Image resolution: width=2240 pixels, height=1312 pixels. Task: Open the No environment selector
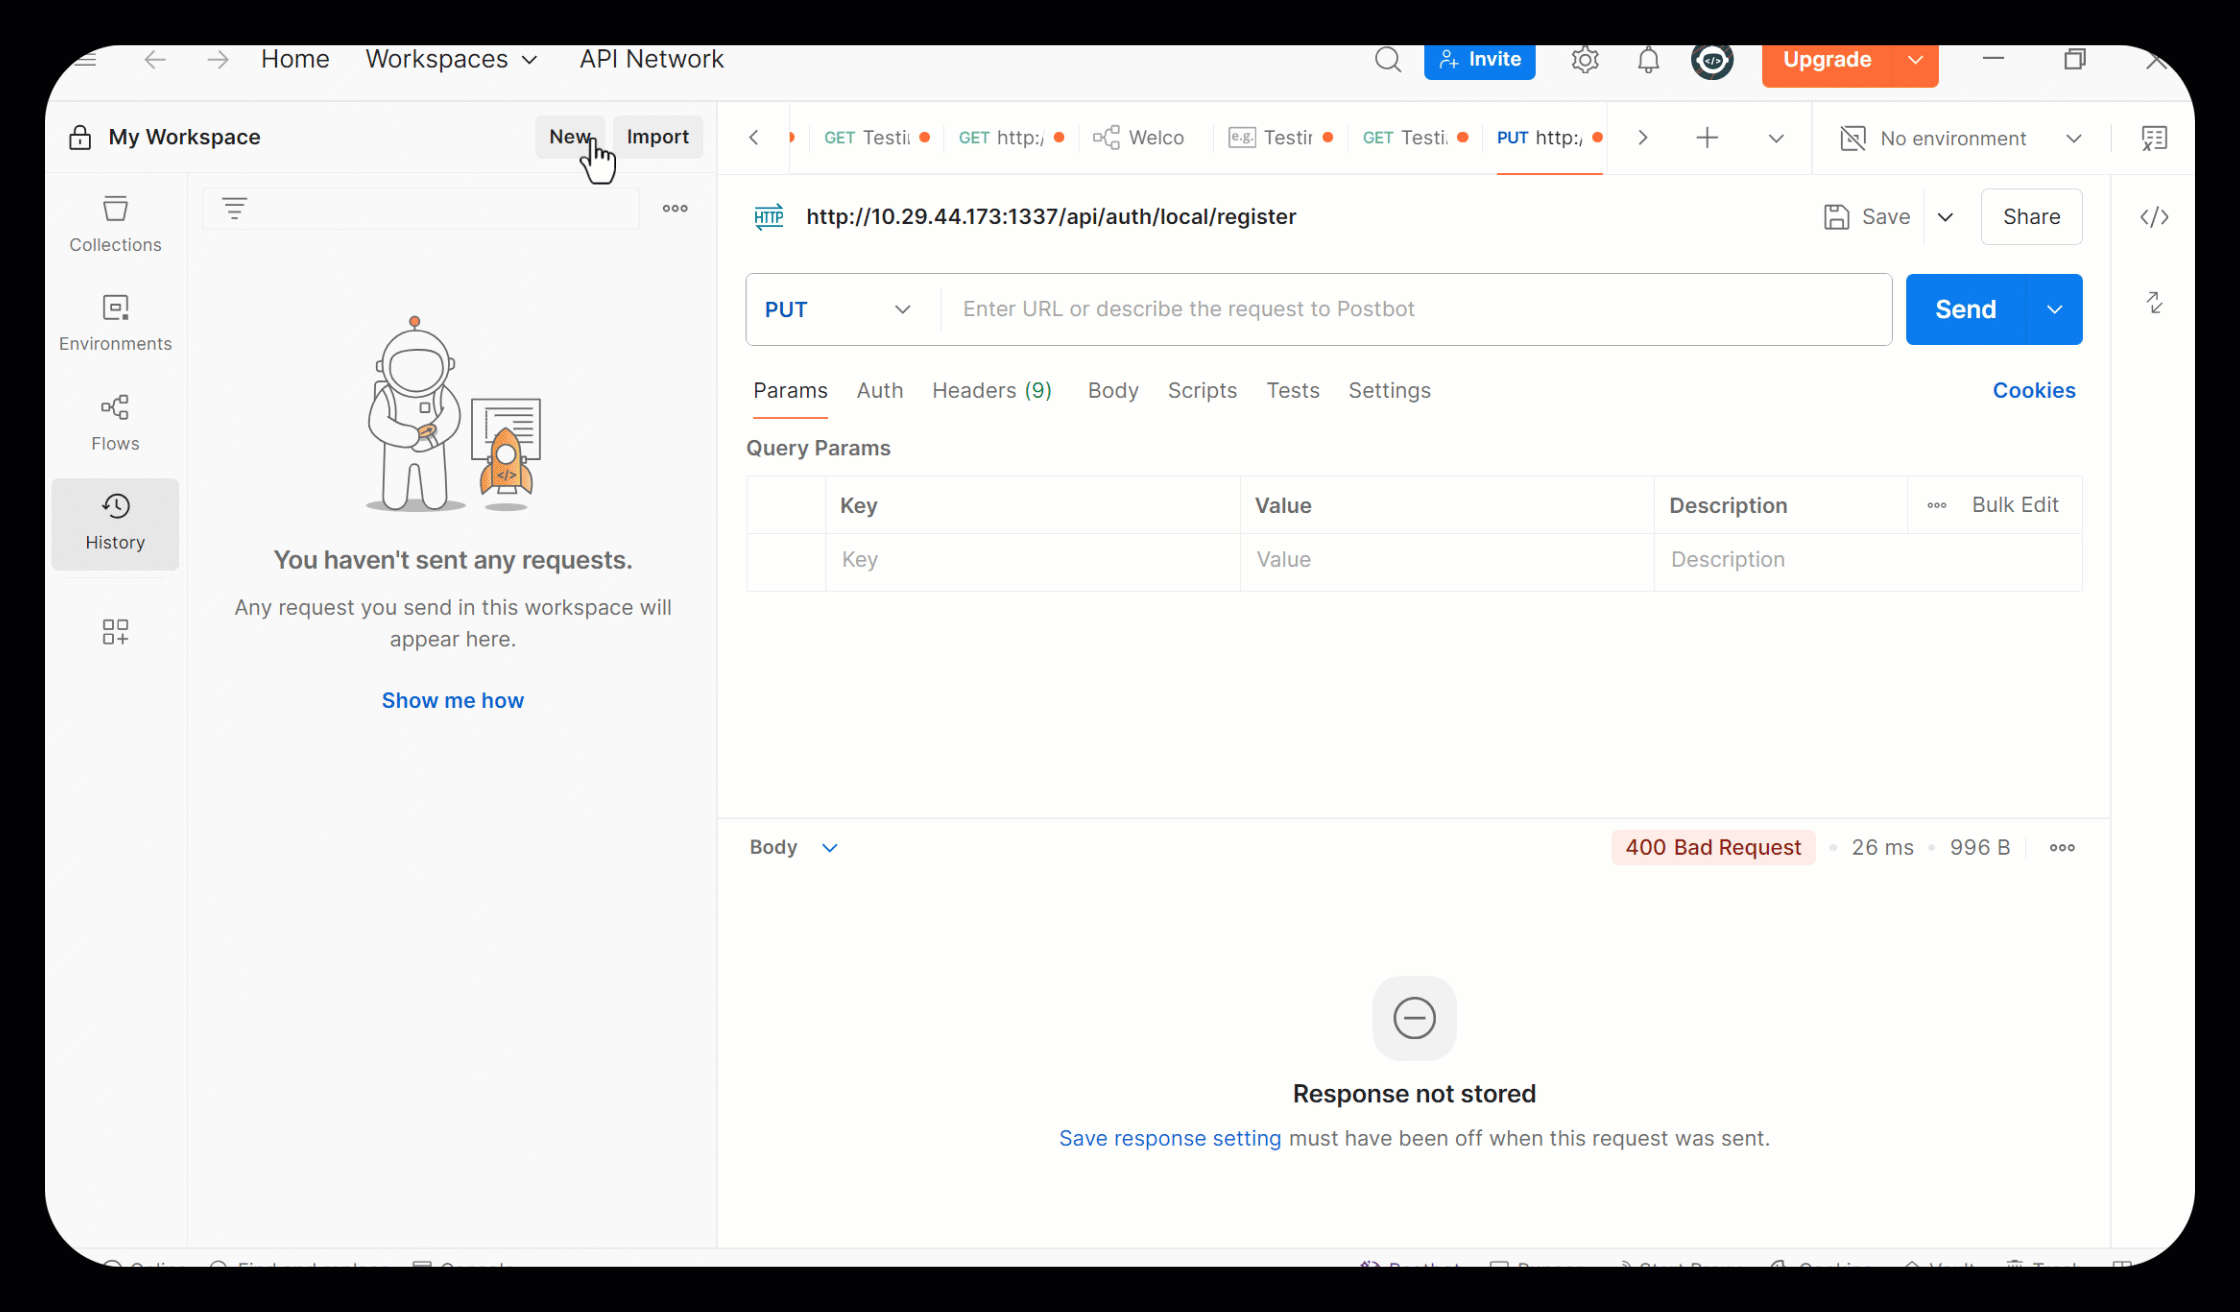pos(1960,138)
